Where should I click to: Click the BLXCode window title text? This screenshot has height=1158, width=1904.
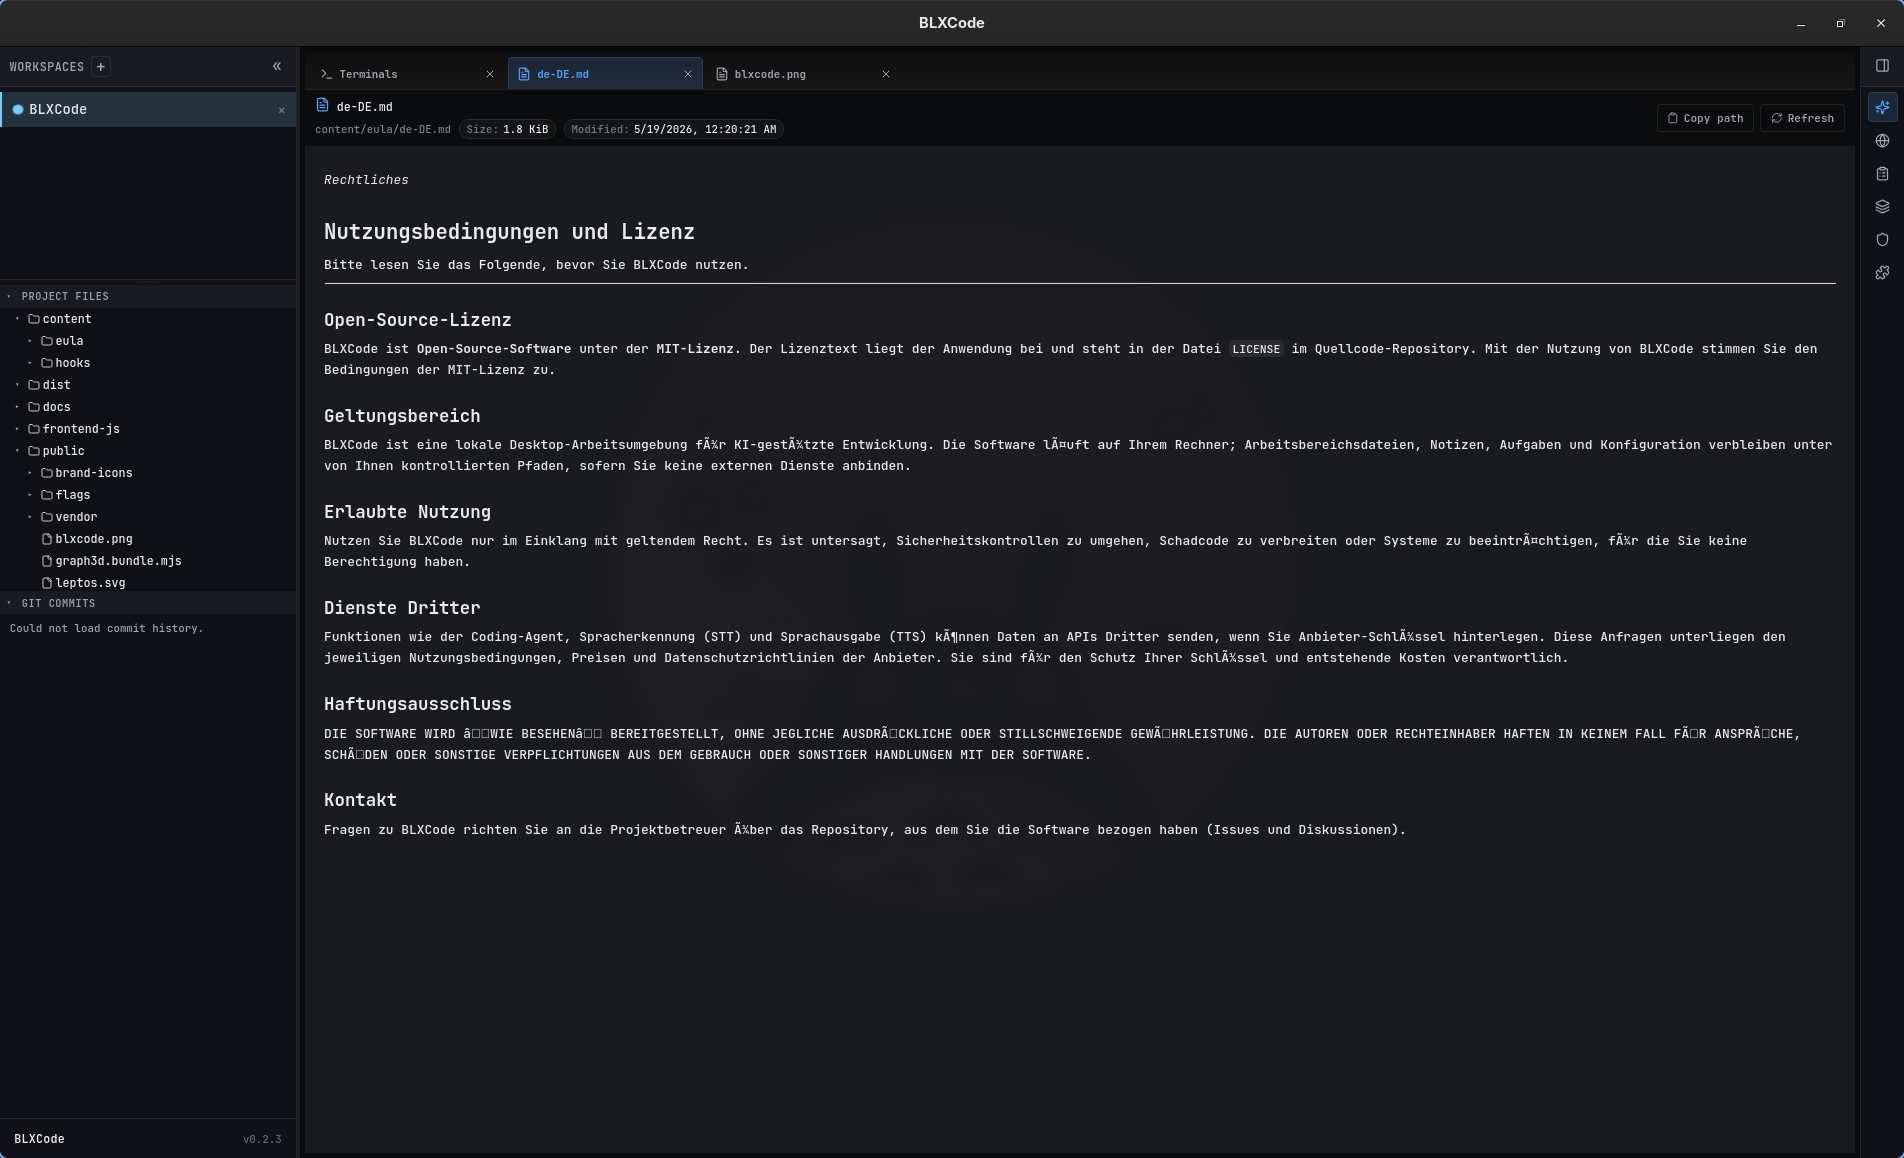pyautogui.click(x=951, y=23)
